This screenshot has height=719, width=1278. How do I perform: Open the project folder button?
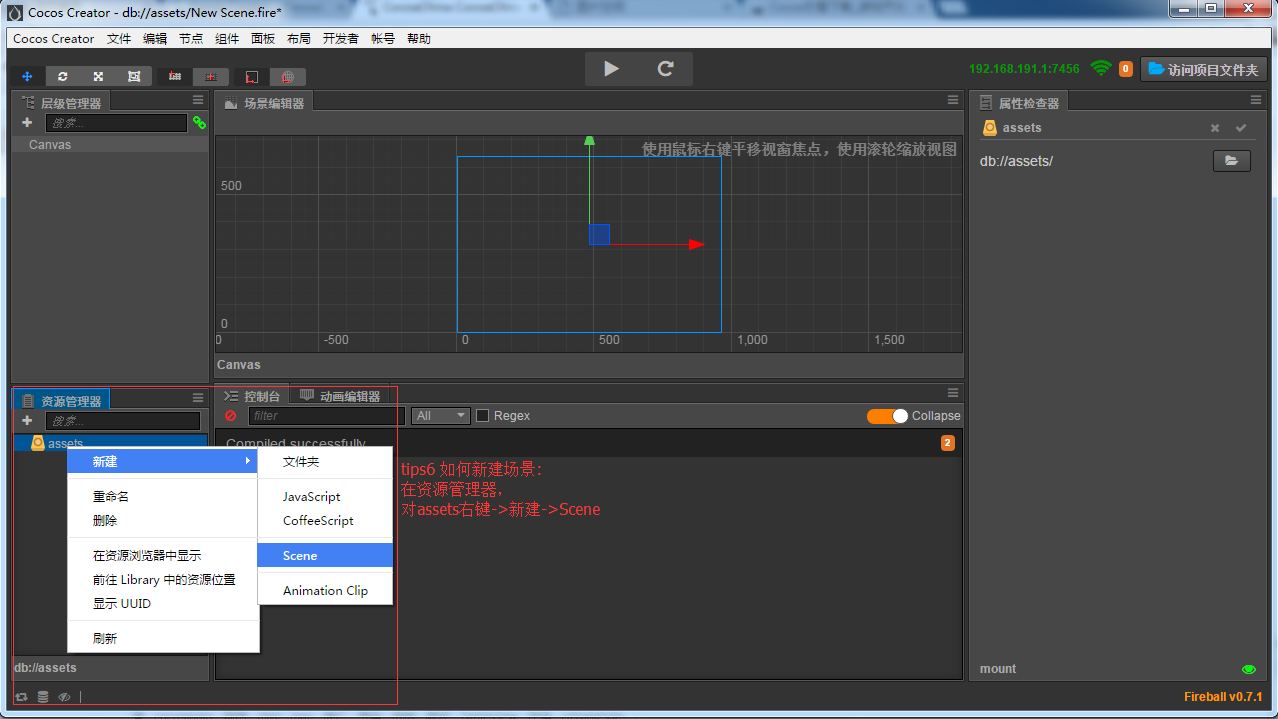[x=1204, y=69]
